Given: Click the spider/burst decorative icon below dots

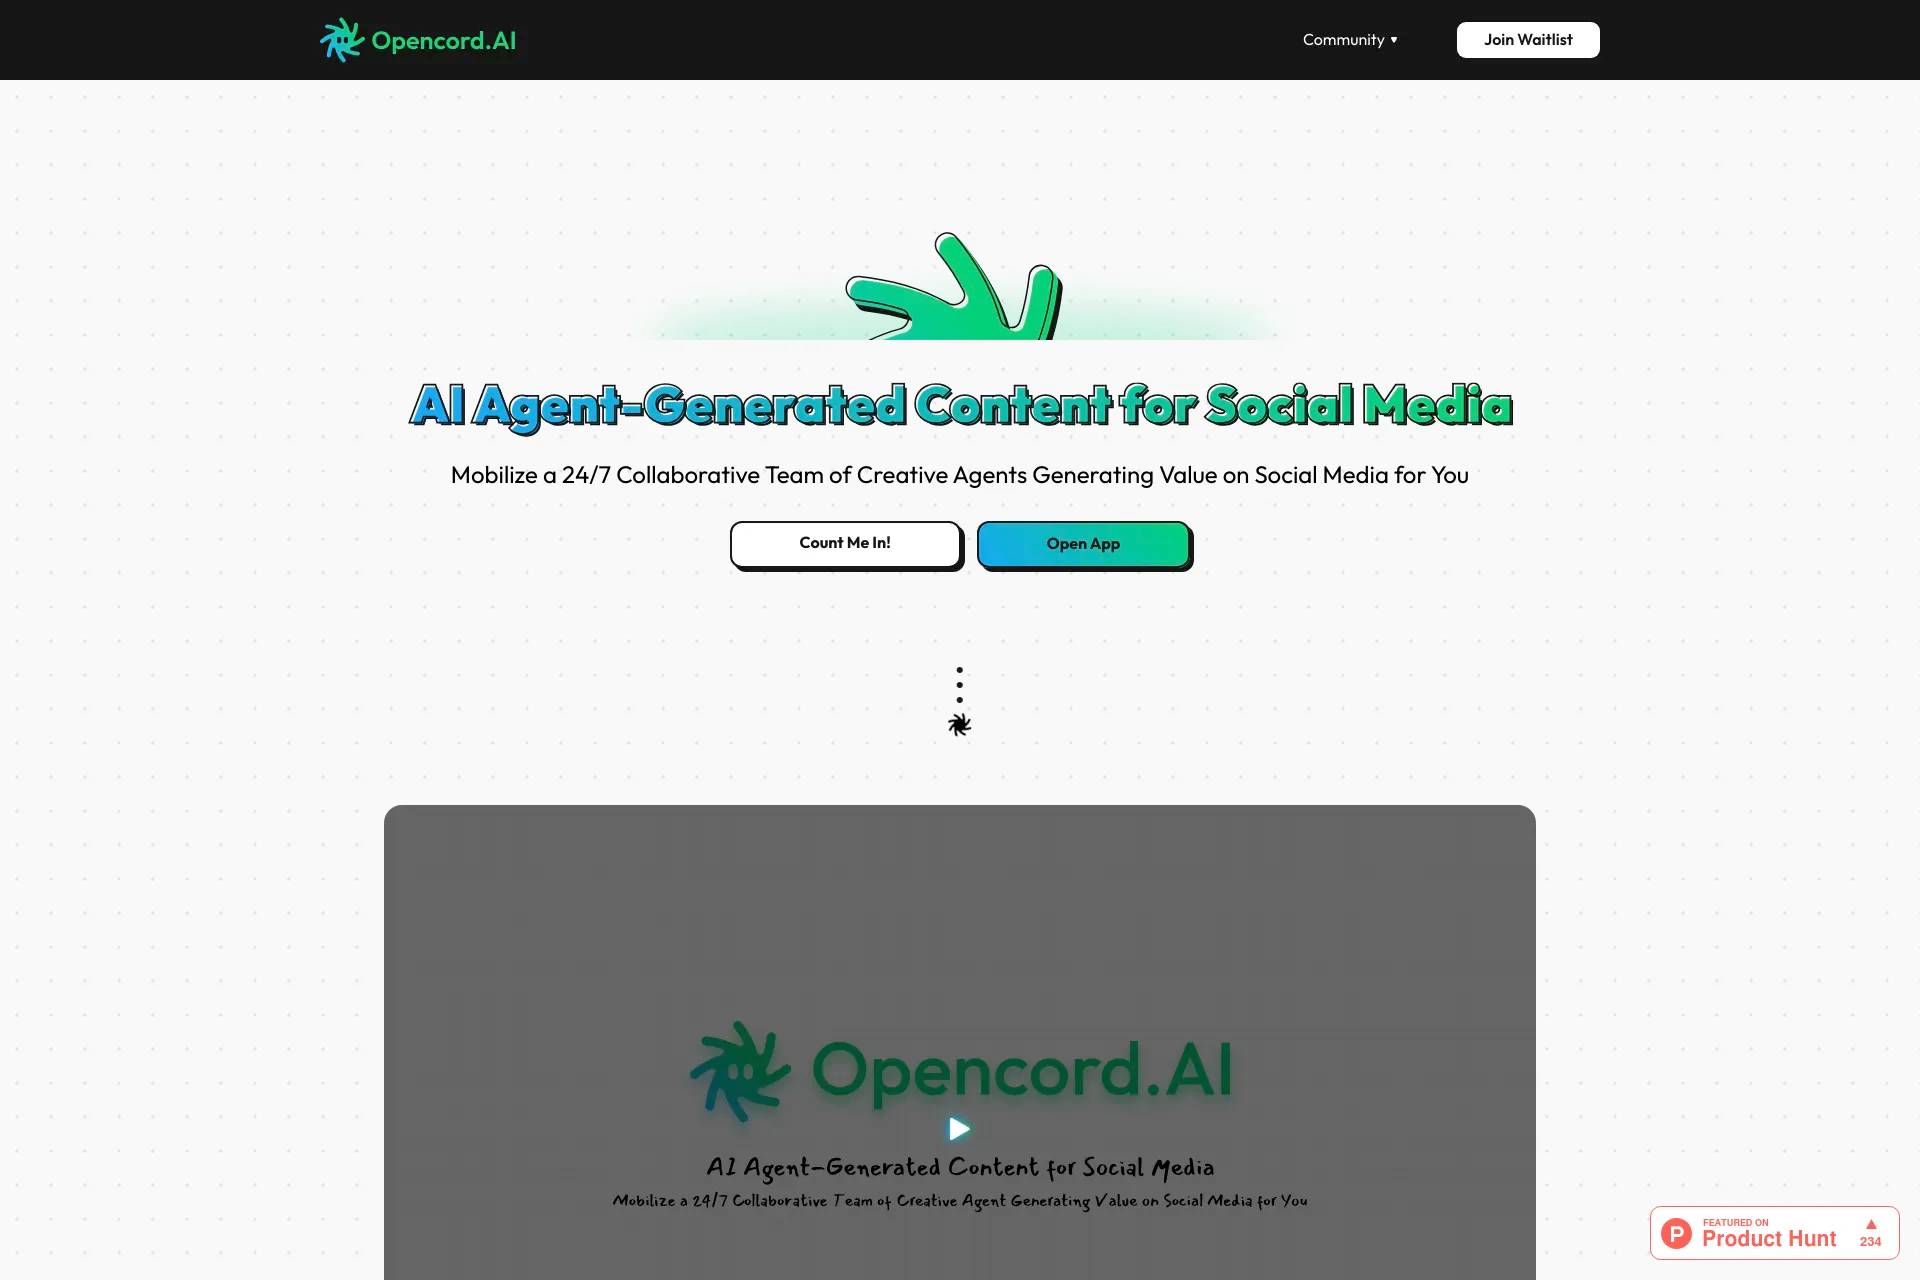Looking at the screenshot, I should coord(959,724).
